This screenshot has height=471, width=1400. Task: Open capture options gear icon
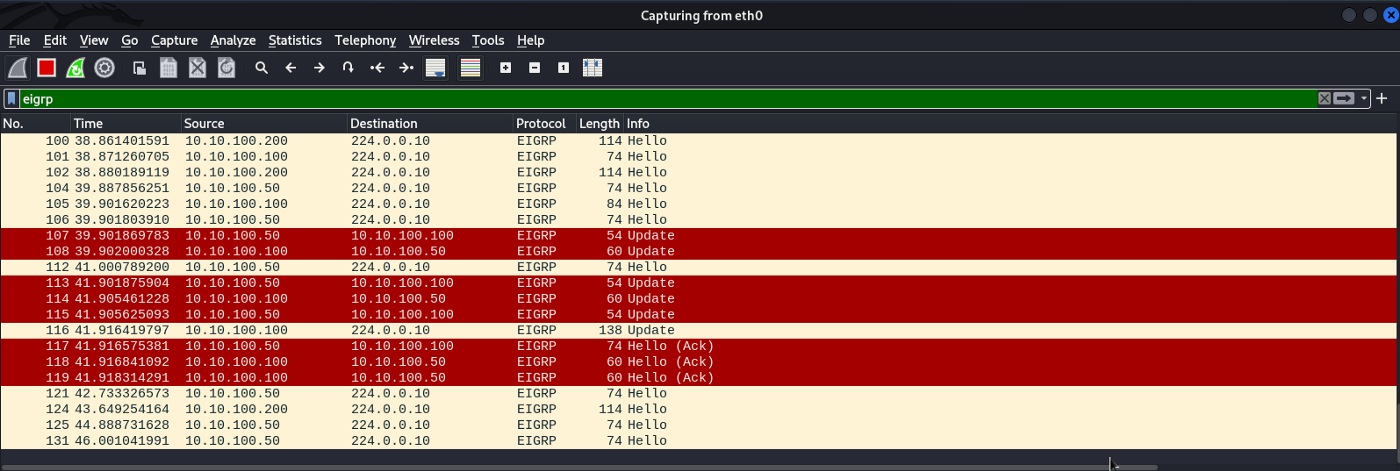[x=104, y=68]
